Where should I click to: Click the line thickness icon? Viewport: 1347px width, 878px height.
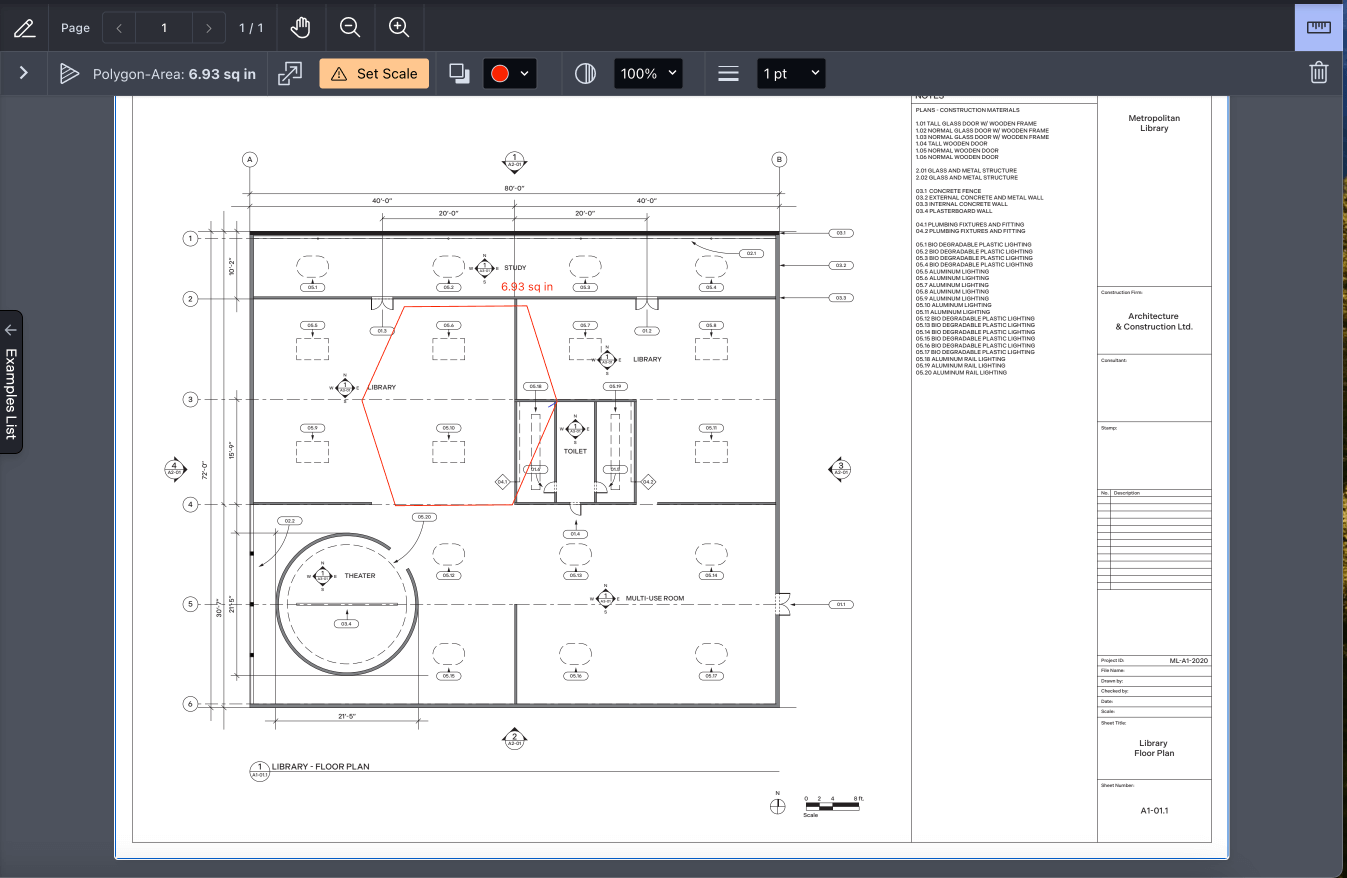pos(728,72)
